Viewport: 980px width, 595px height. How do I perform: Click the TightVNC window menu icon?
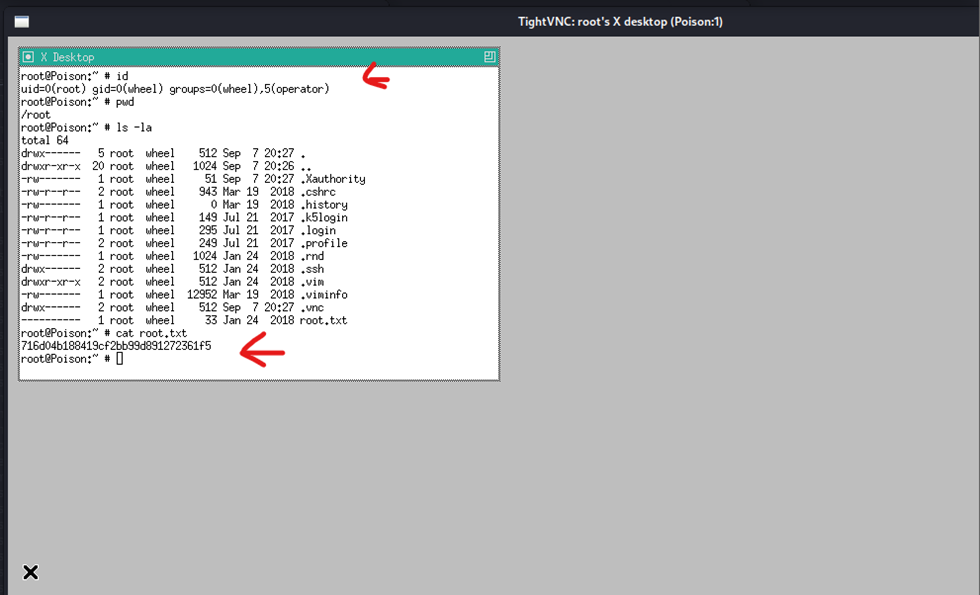[x=21, y=21]
